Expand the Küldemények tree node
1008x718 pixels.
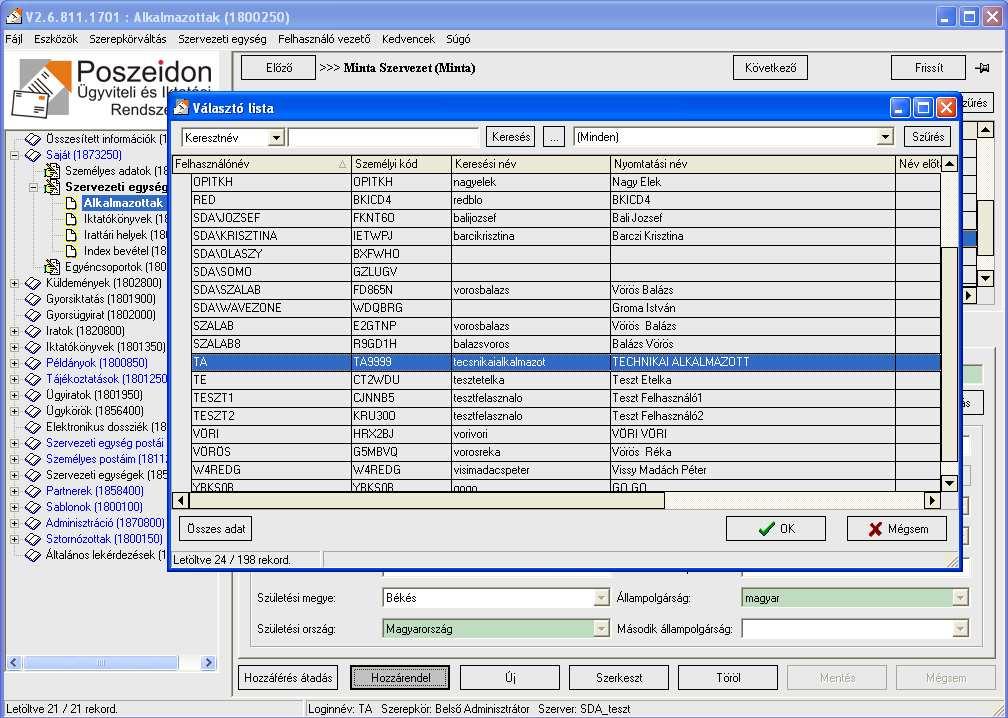pyautogui.click(x=14, y=283)
